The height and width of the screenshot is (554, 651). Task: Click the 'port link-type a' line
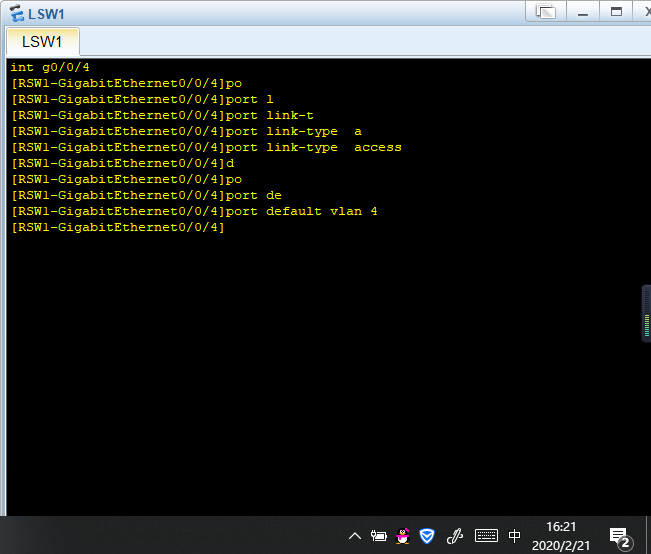point(186,131)
